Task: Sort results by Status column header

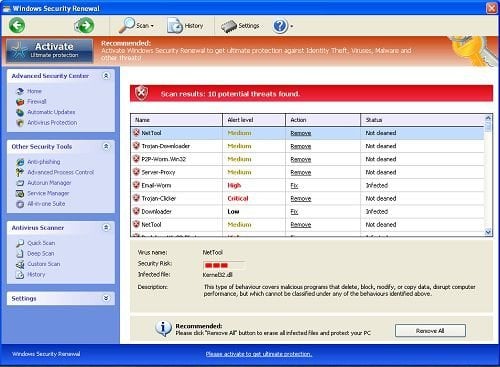Action: click(422, 120)
